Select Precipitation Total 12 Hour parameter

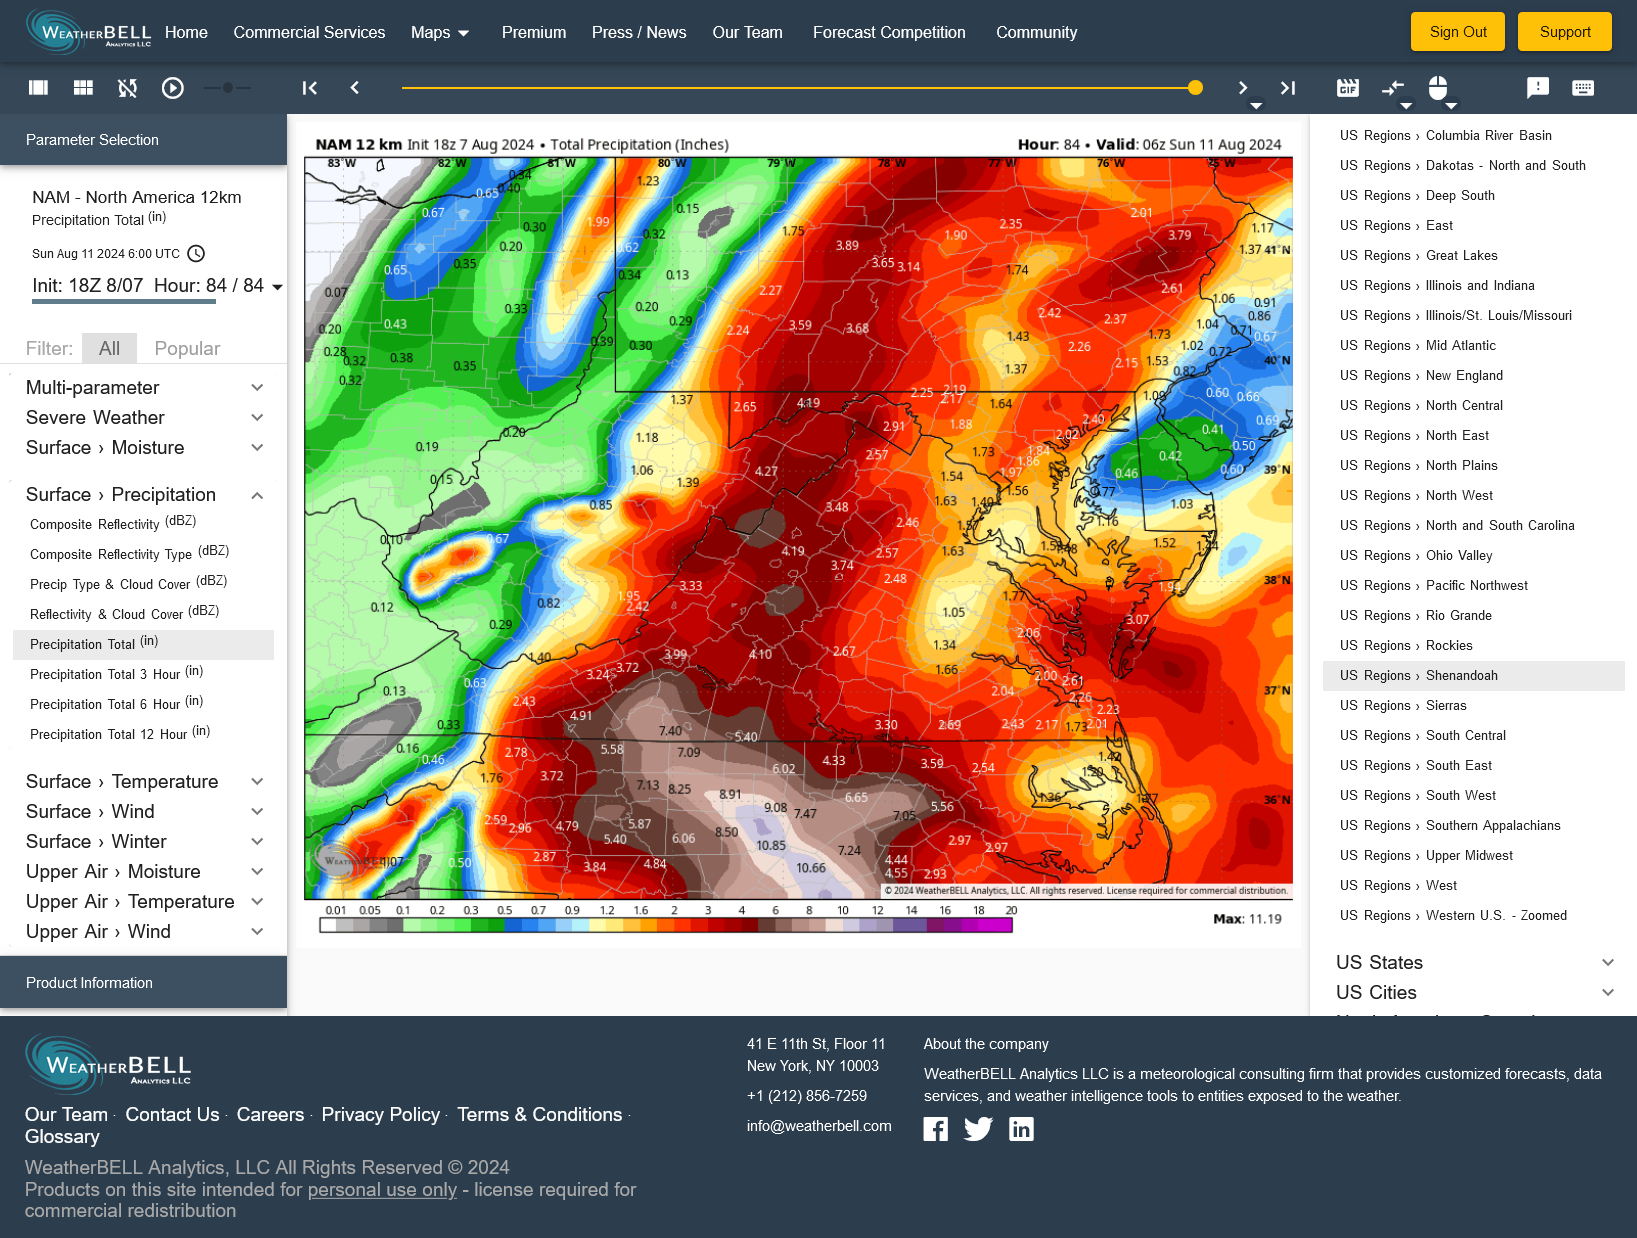click(x=120, y=733)
